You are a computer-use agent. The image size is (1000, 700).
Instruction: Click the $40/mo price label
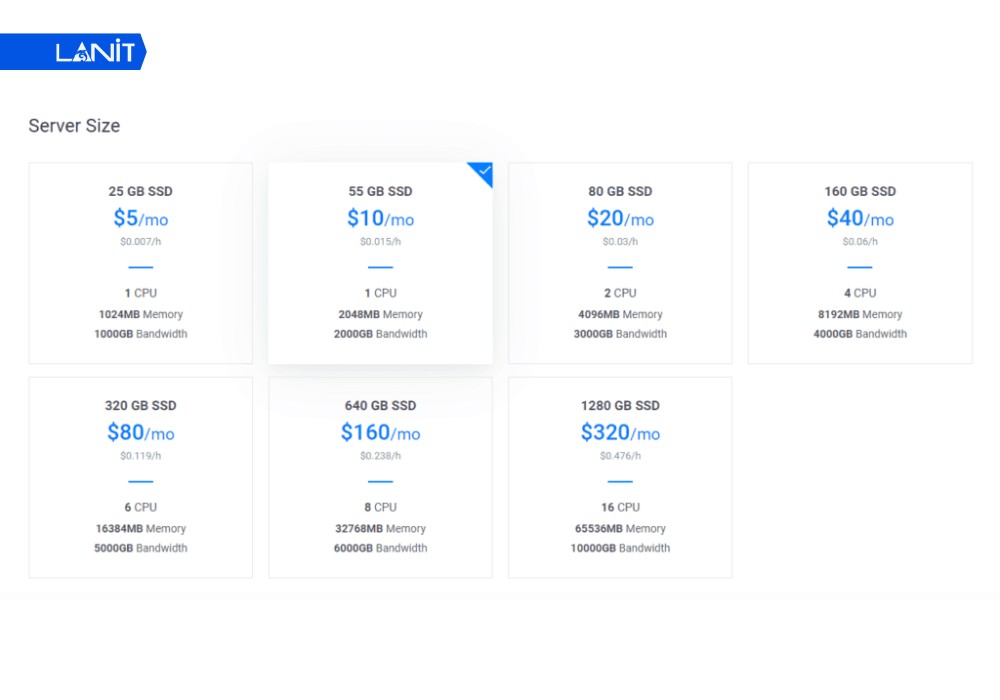[x=860, y=218]
